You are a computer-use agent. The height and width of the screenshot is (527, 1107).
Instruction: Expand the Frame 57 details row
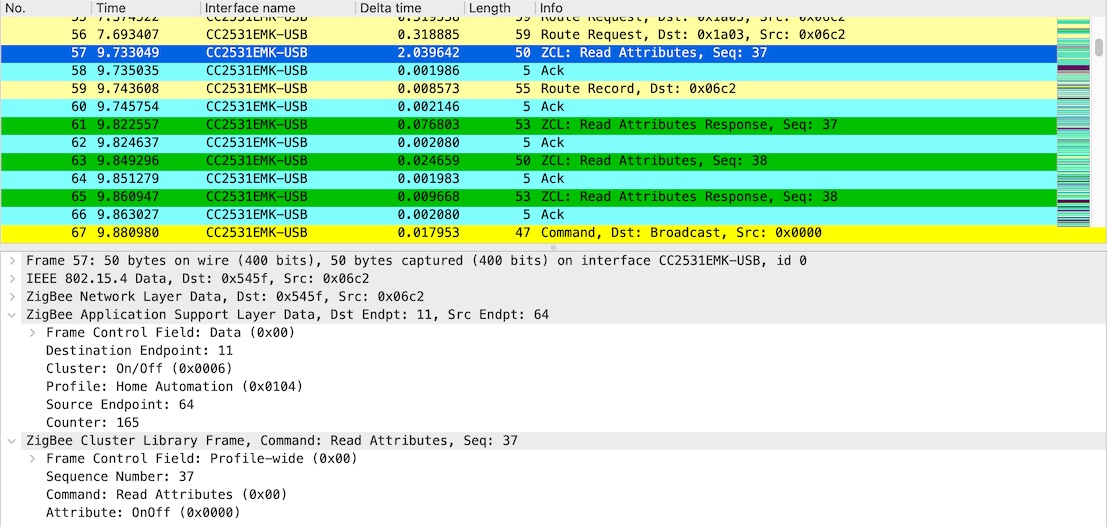(13, 261)
